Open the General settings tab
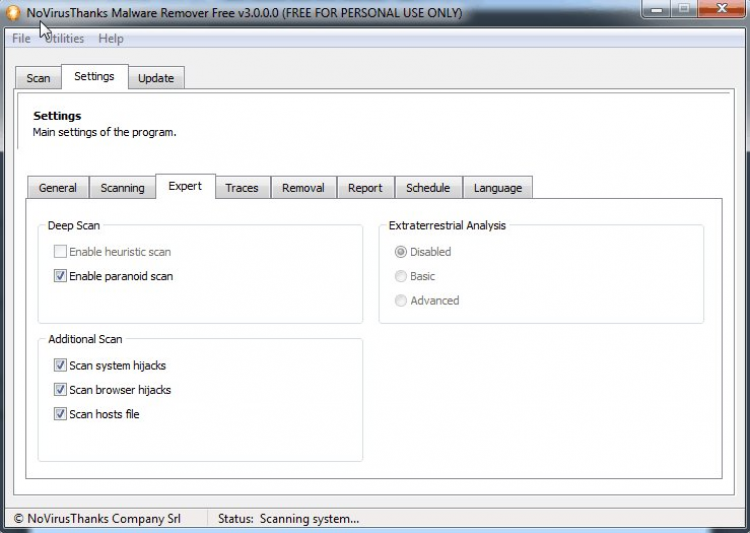This screenshot has width=750, height=533. (x=58, y=188)
